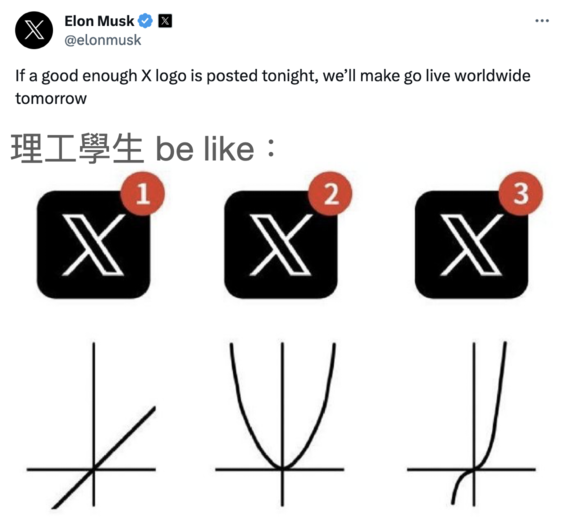This screenshot has width=566, height=521.
Task: Click the vertex of the parabola
Action: pos(282,469)
